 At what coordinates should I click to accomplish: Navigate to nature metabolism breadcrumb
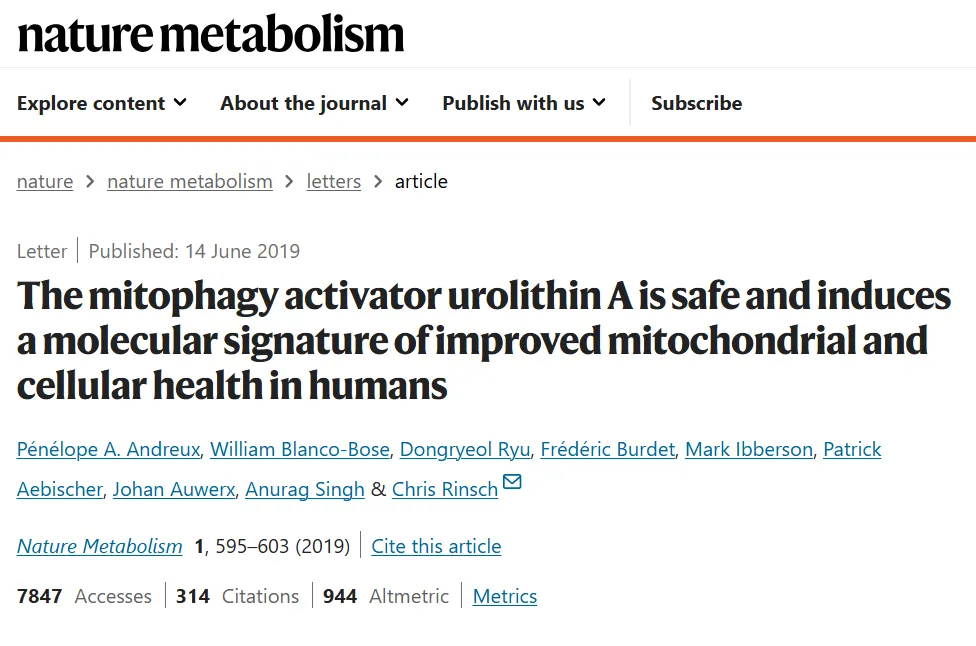tap(190, 181)
